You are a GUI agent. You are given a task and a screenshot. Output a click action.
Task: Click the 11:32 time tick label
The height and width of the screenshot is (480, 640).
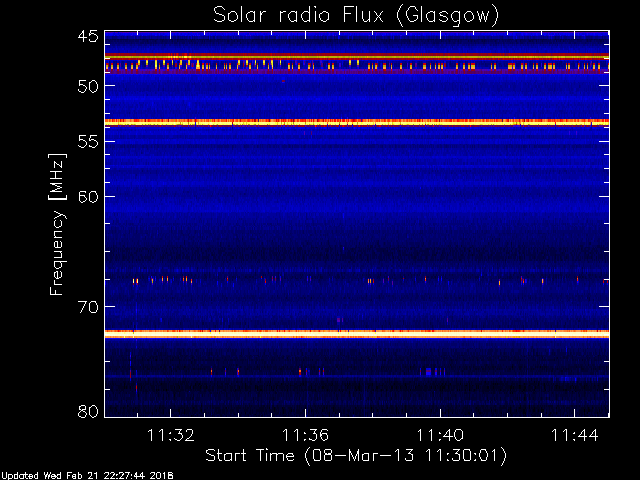point(171,435)
